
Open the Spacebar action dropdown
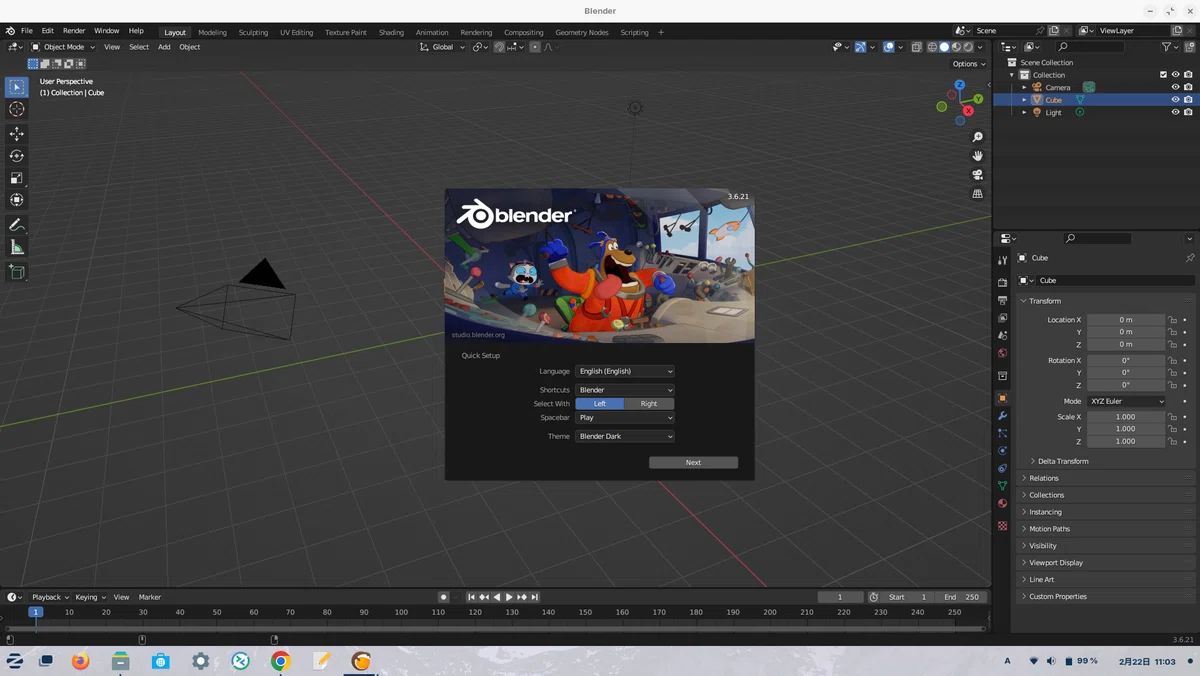625,418
